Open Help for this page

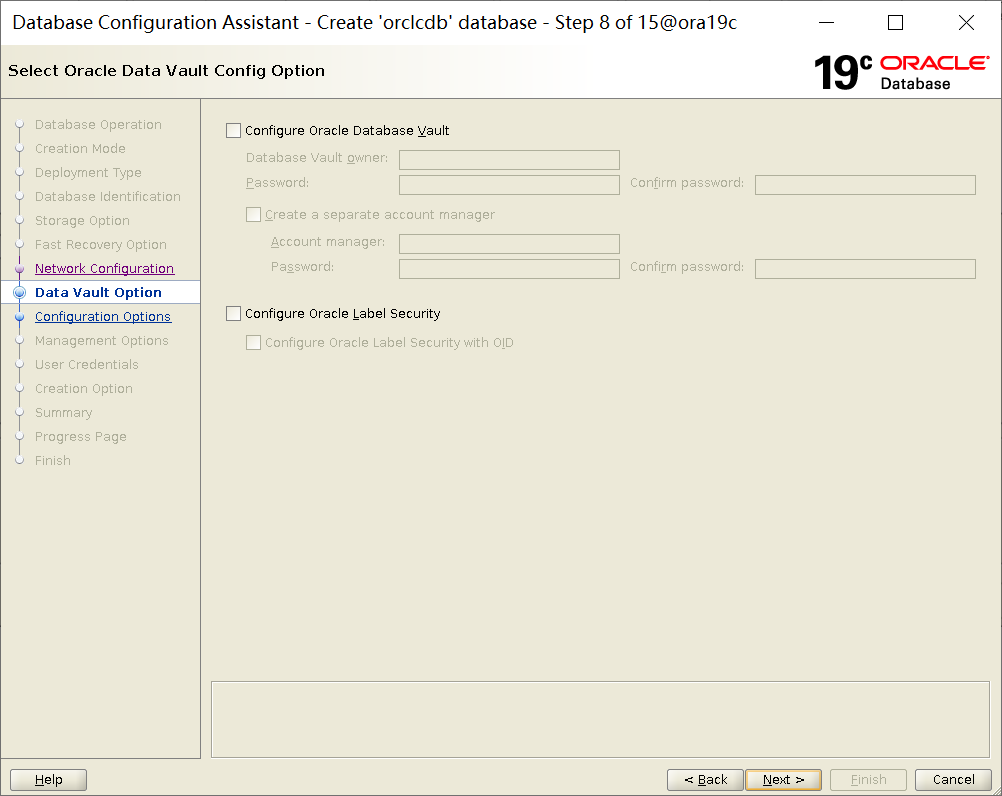49,779
